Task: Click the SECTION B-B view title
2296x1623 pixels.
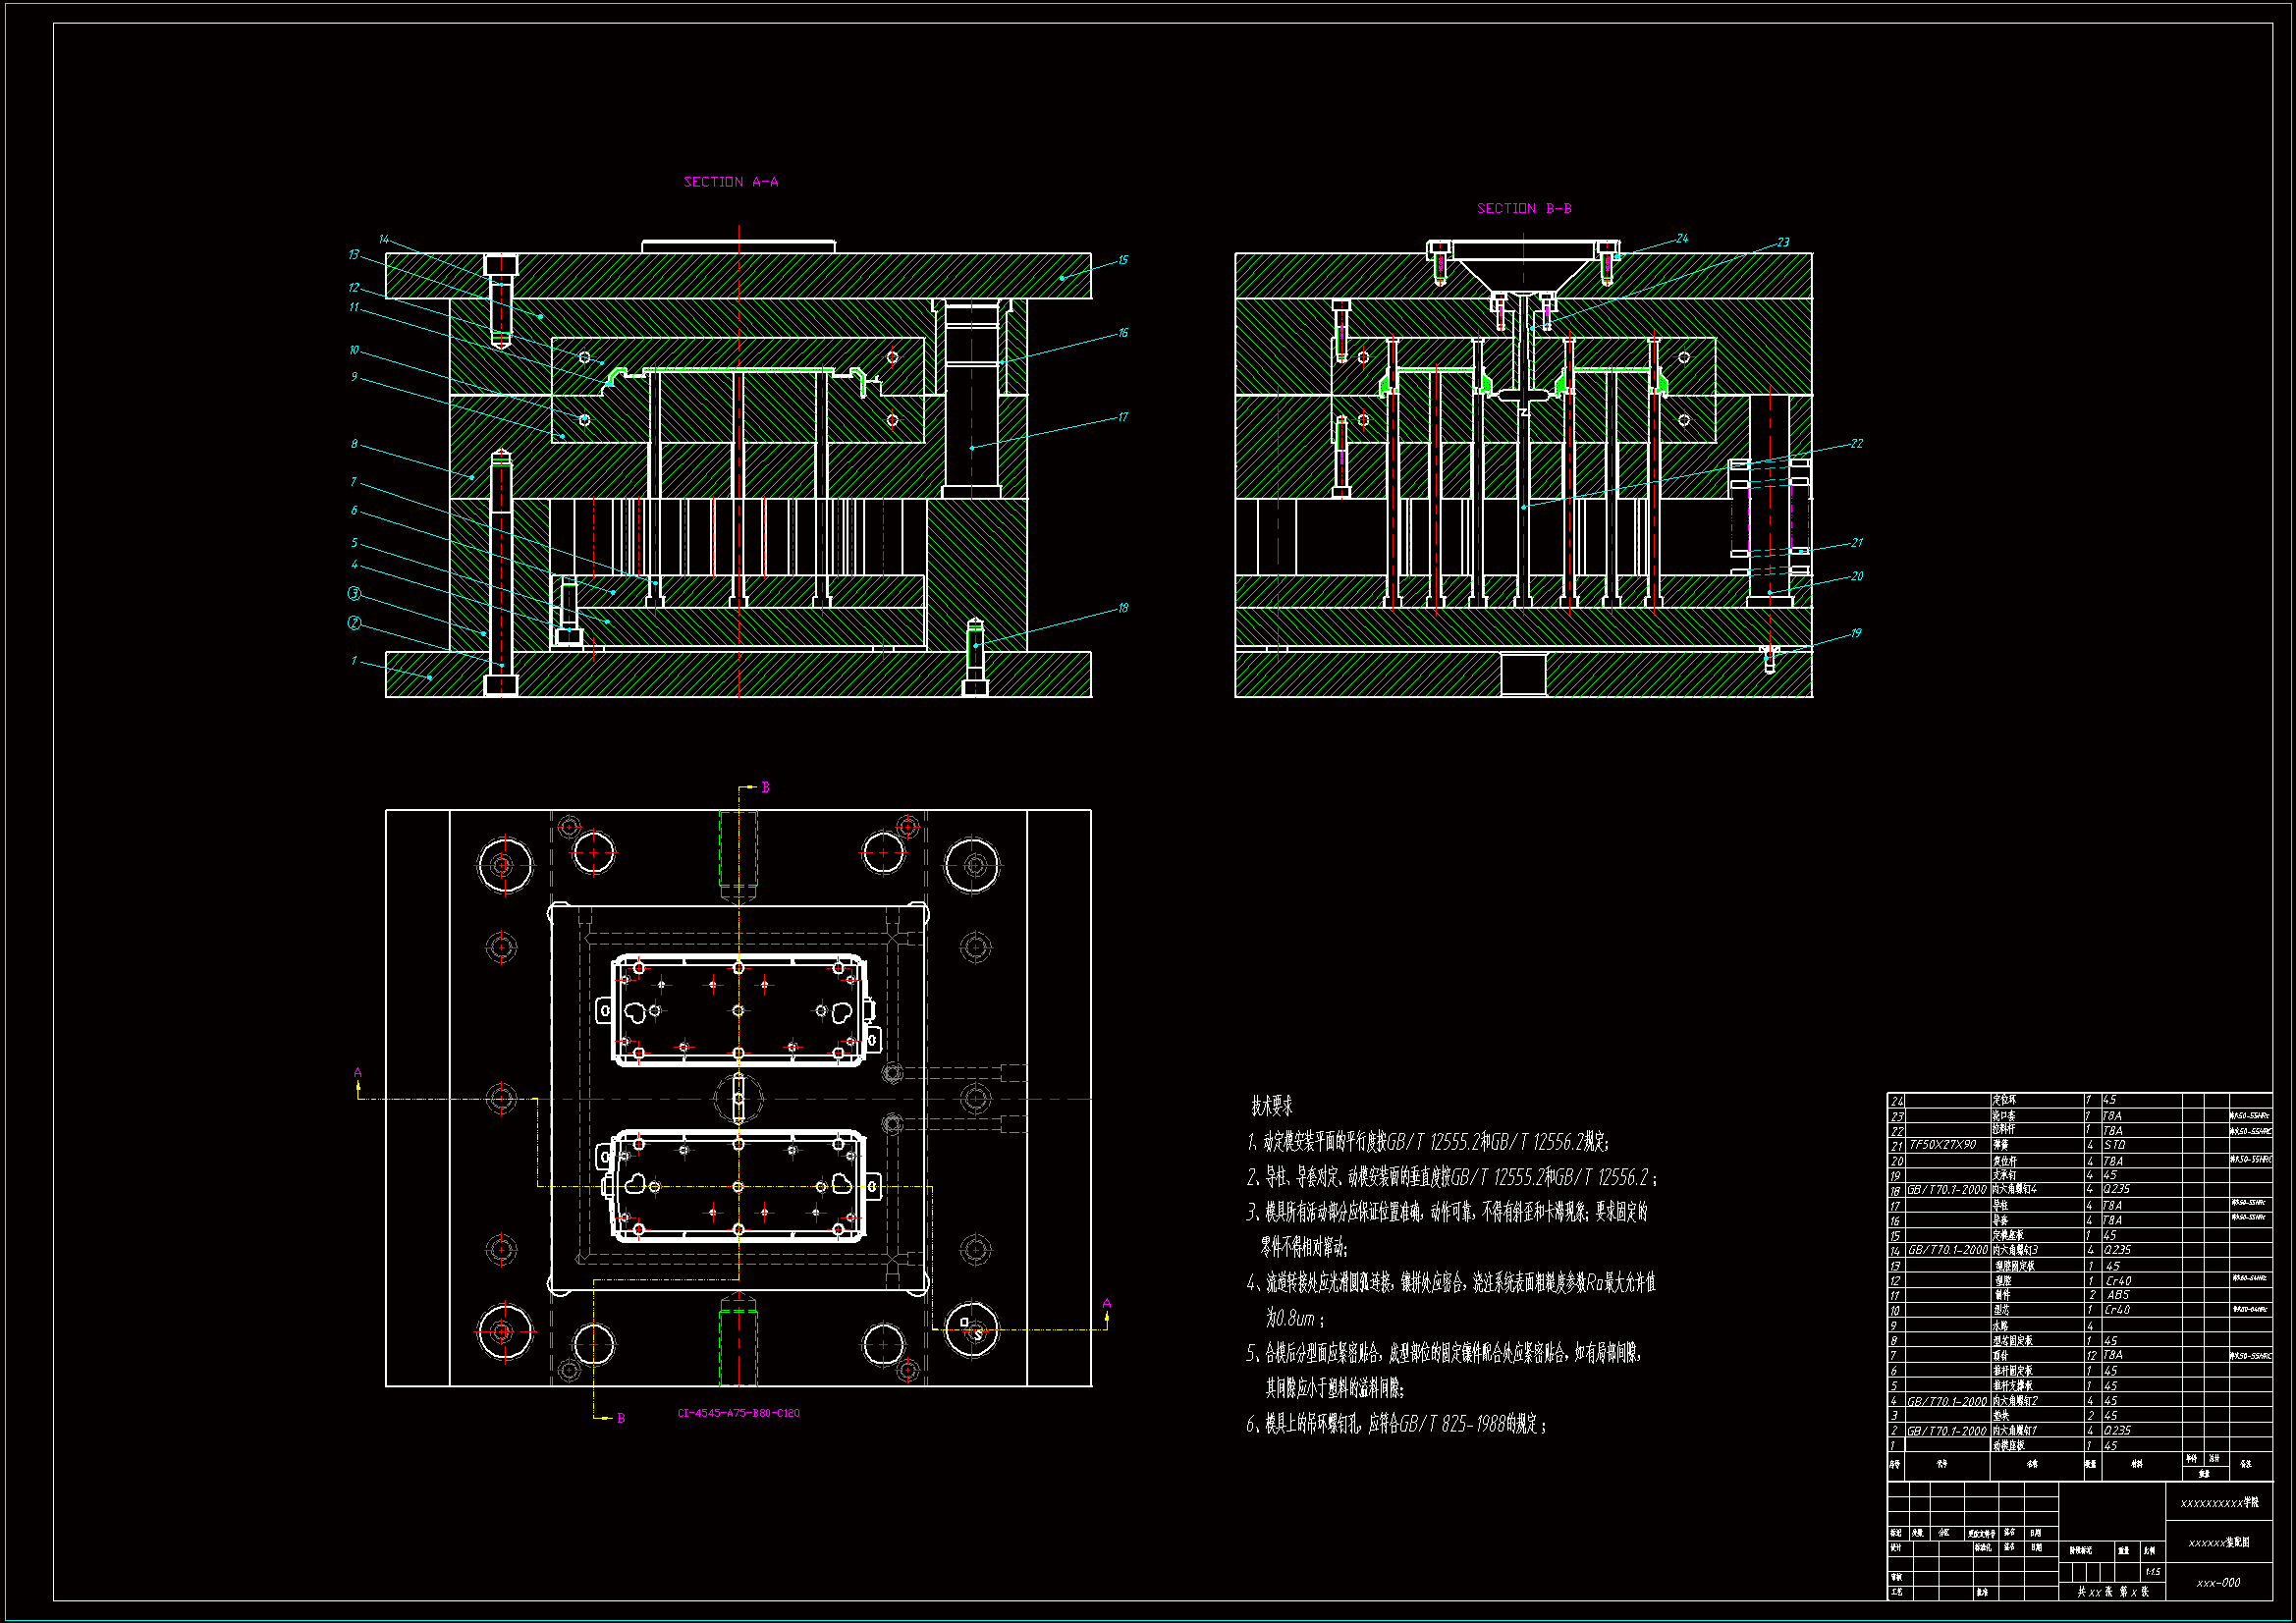Action: point(1524,209)
